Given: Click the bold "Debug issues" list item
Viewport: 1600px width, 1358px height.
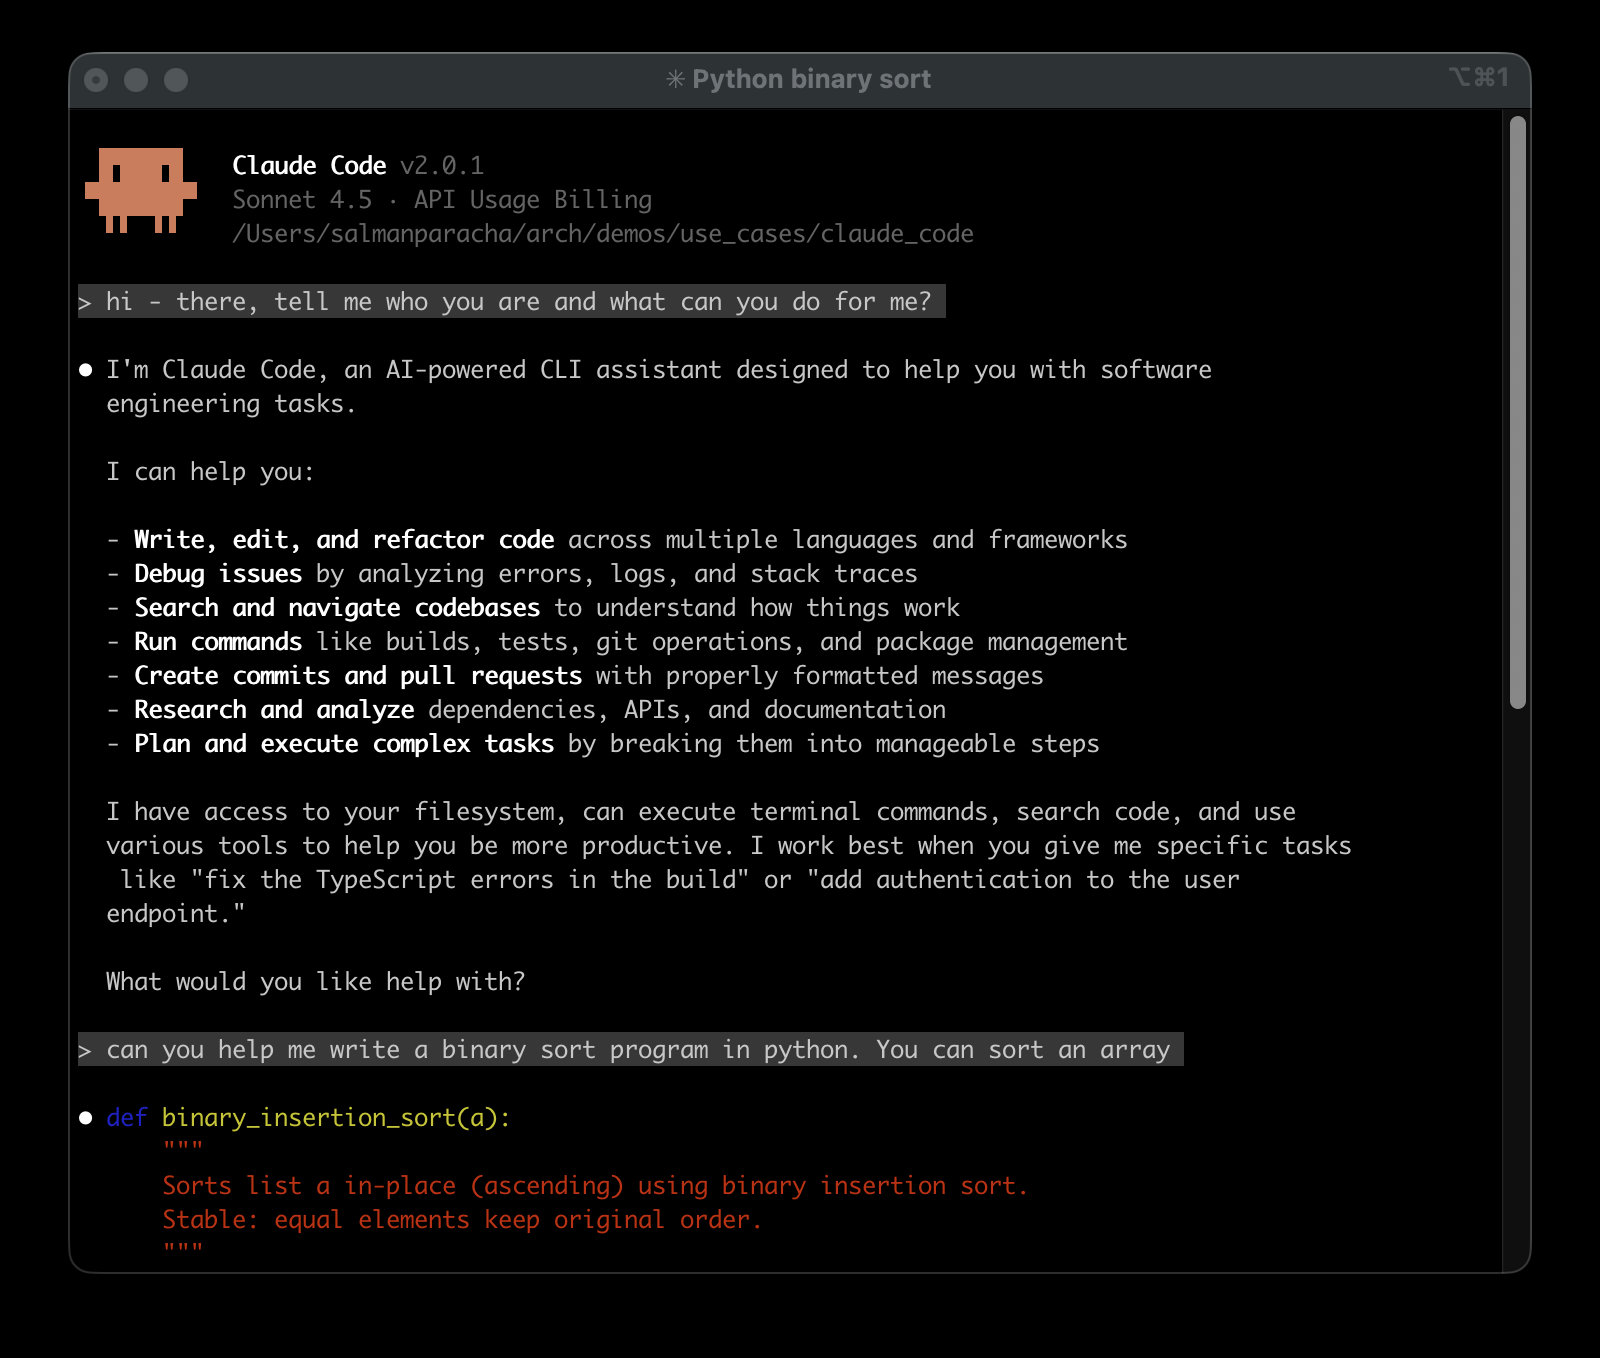Looking at the screenshot, I should (218, 574).
